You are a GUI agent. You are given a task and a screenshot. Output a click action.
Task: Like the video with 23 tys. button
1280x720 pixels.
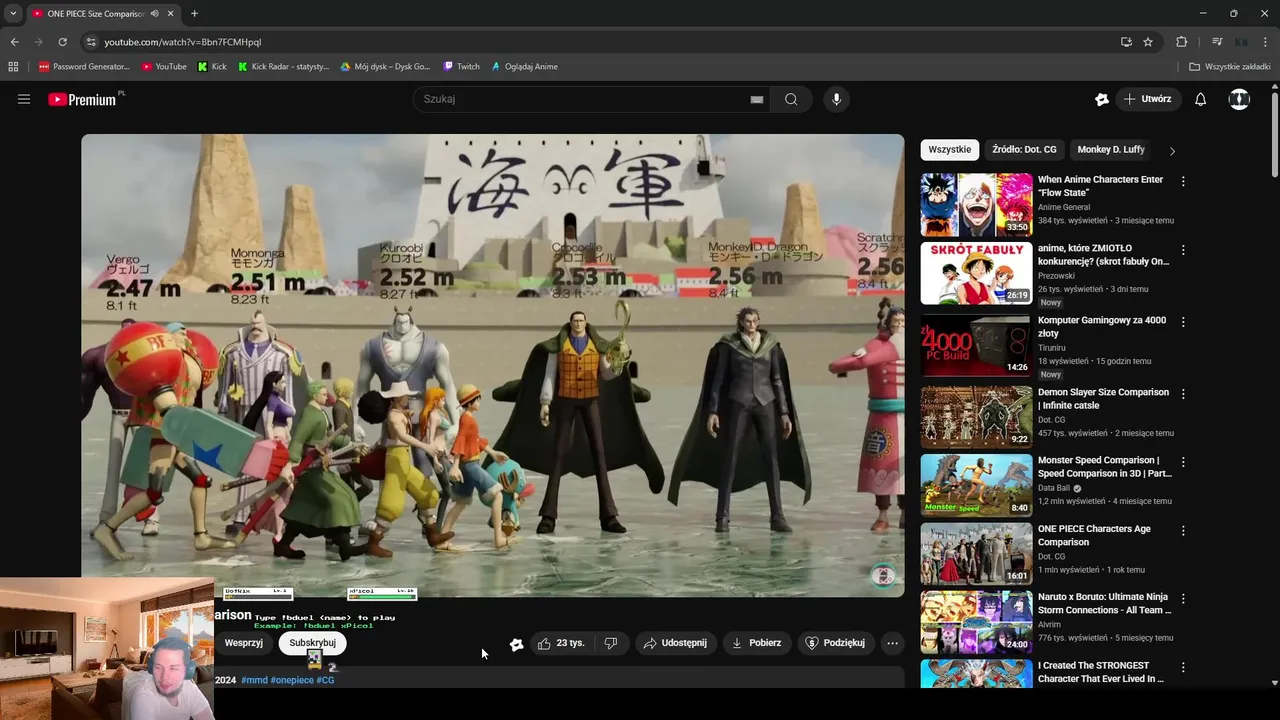pyautogui.click(x=561, y=643)
